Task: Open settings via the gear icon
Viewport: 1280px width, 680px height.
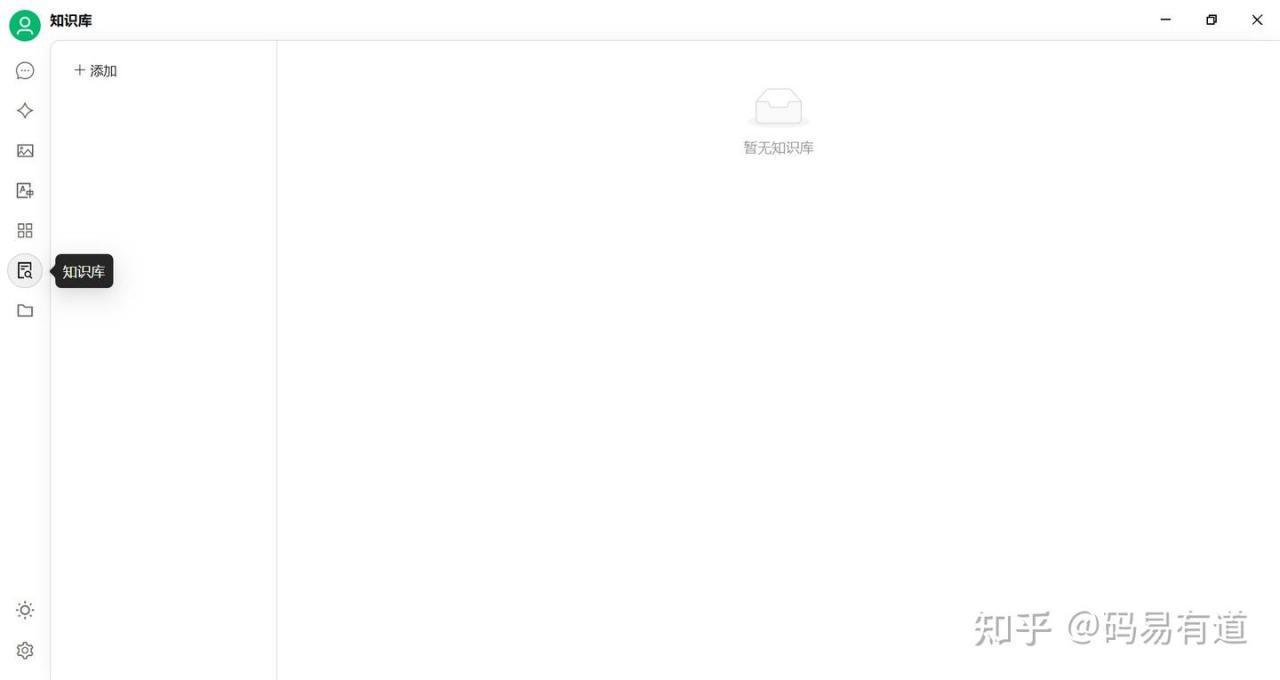Action: coord(25,650)
